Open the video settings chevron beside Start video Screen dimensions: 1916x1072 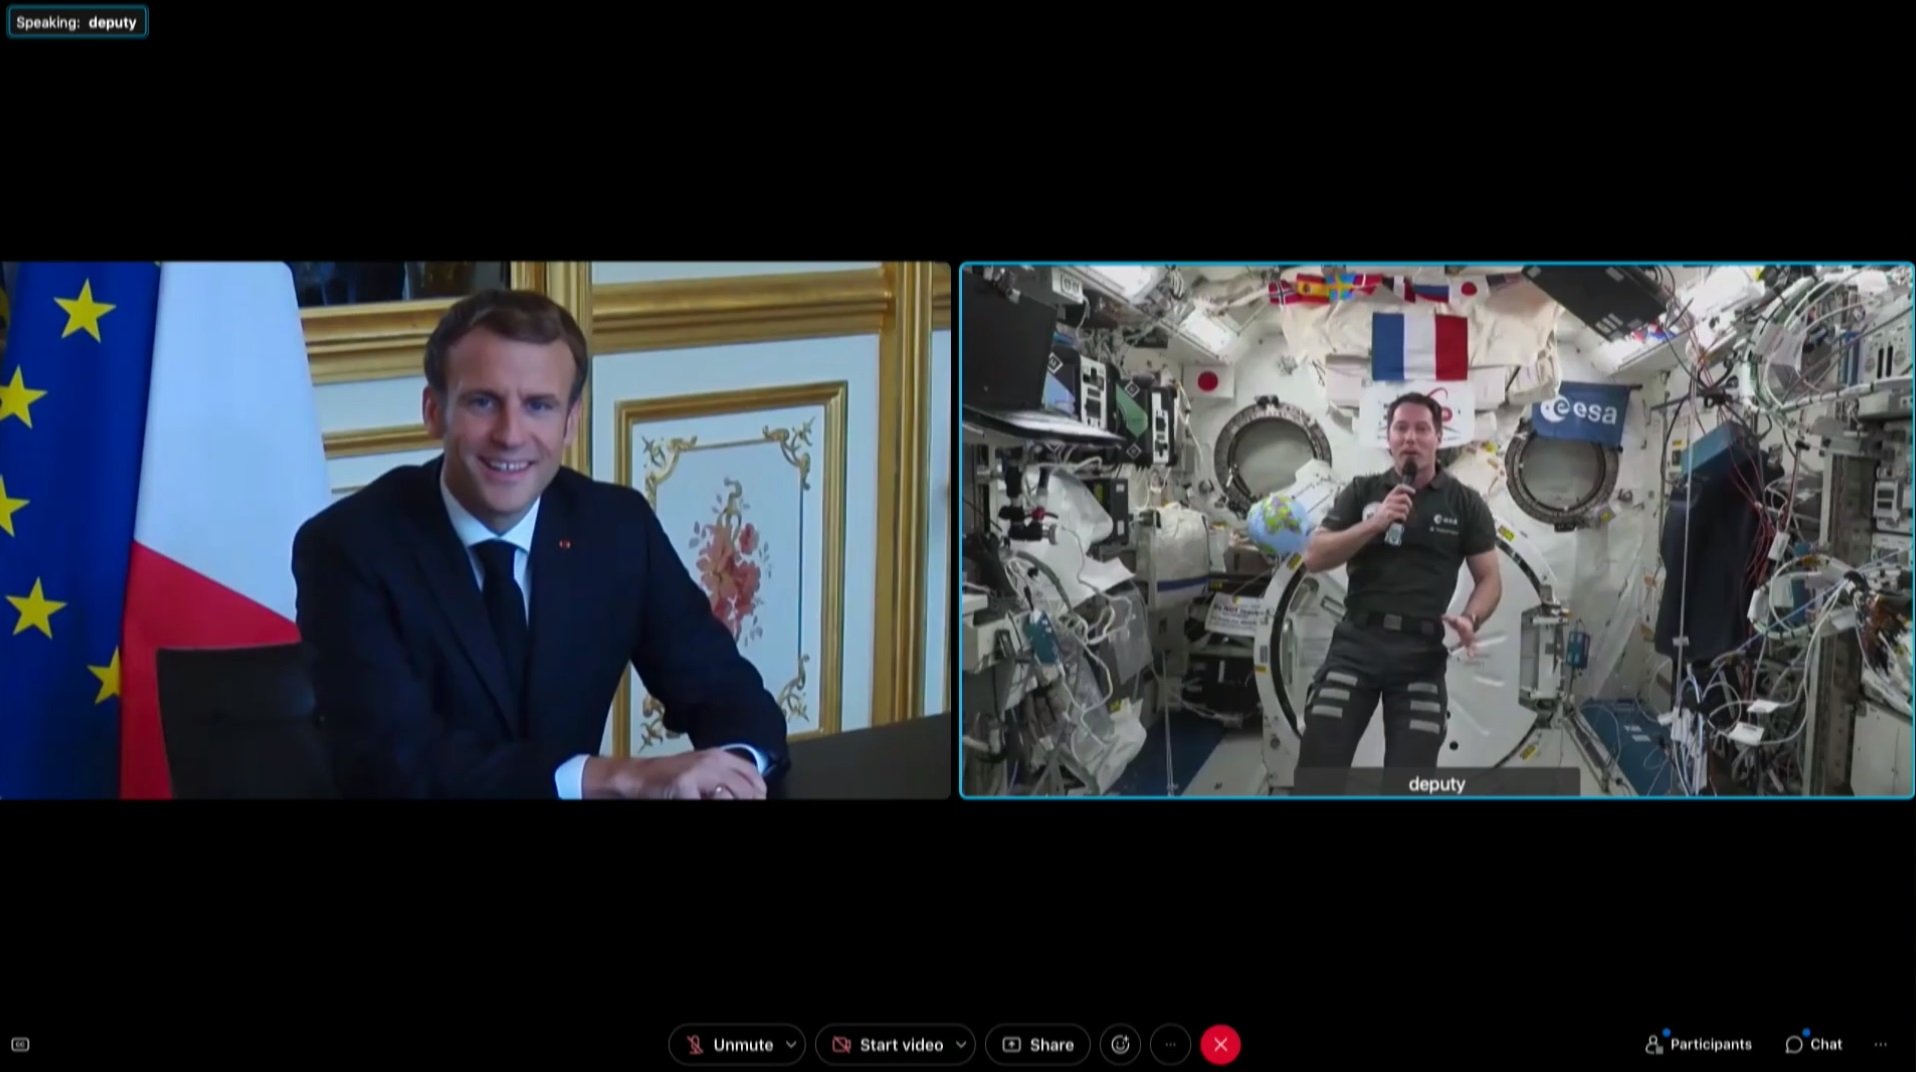point(959,1044)
